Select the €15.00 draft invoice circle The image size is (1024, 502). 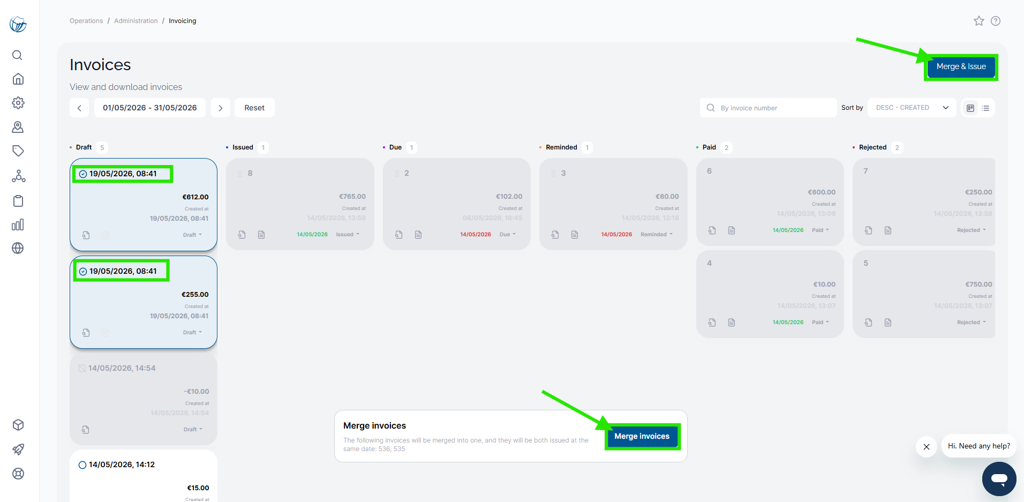tap(82, 465)
